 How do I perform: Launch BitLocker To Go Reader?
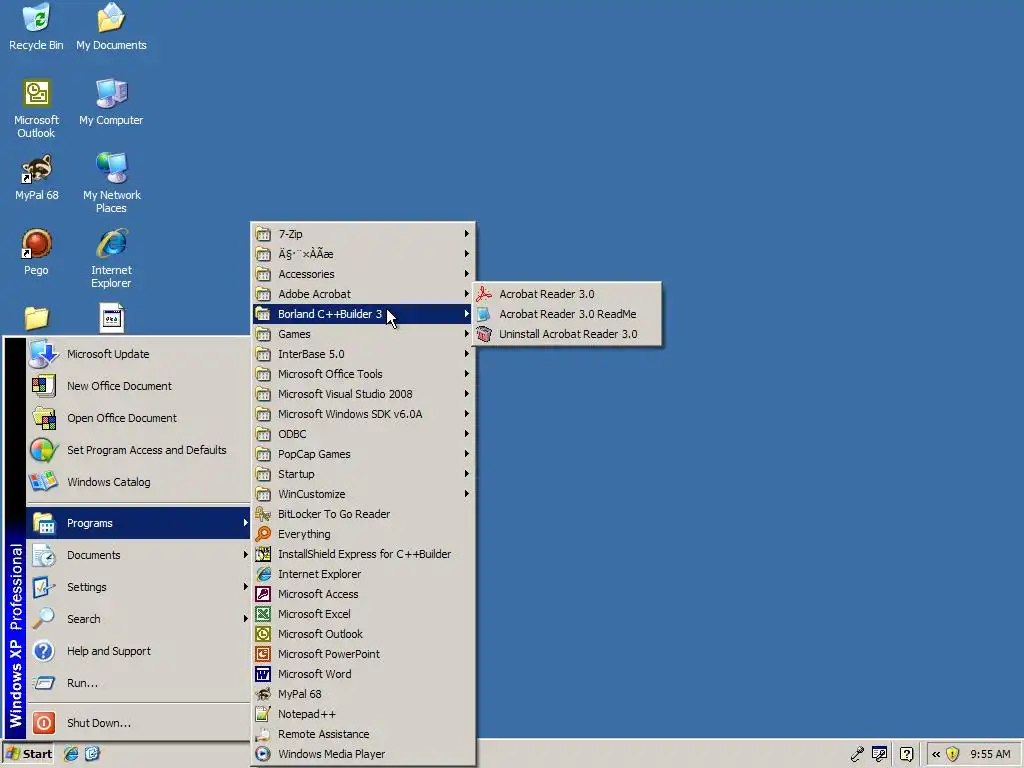(363, 514)
